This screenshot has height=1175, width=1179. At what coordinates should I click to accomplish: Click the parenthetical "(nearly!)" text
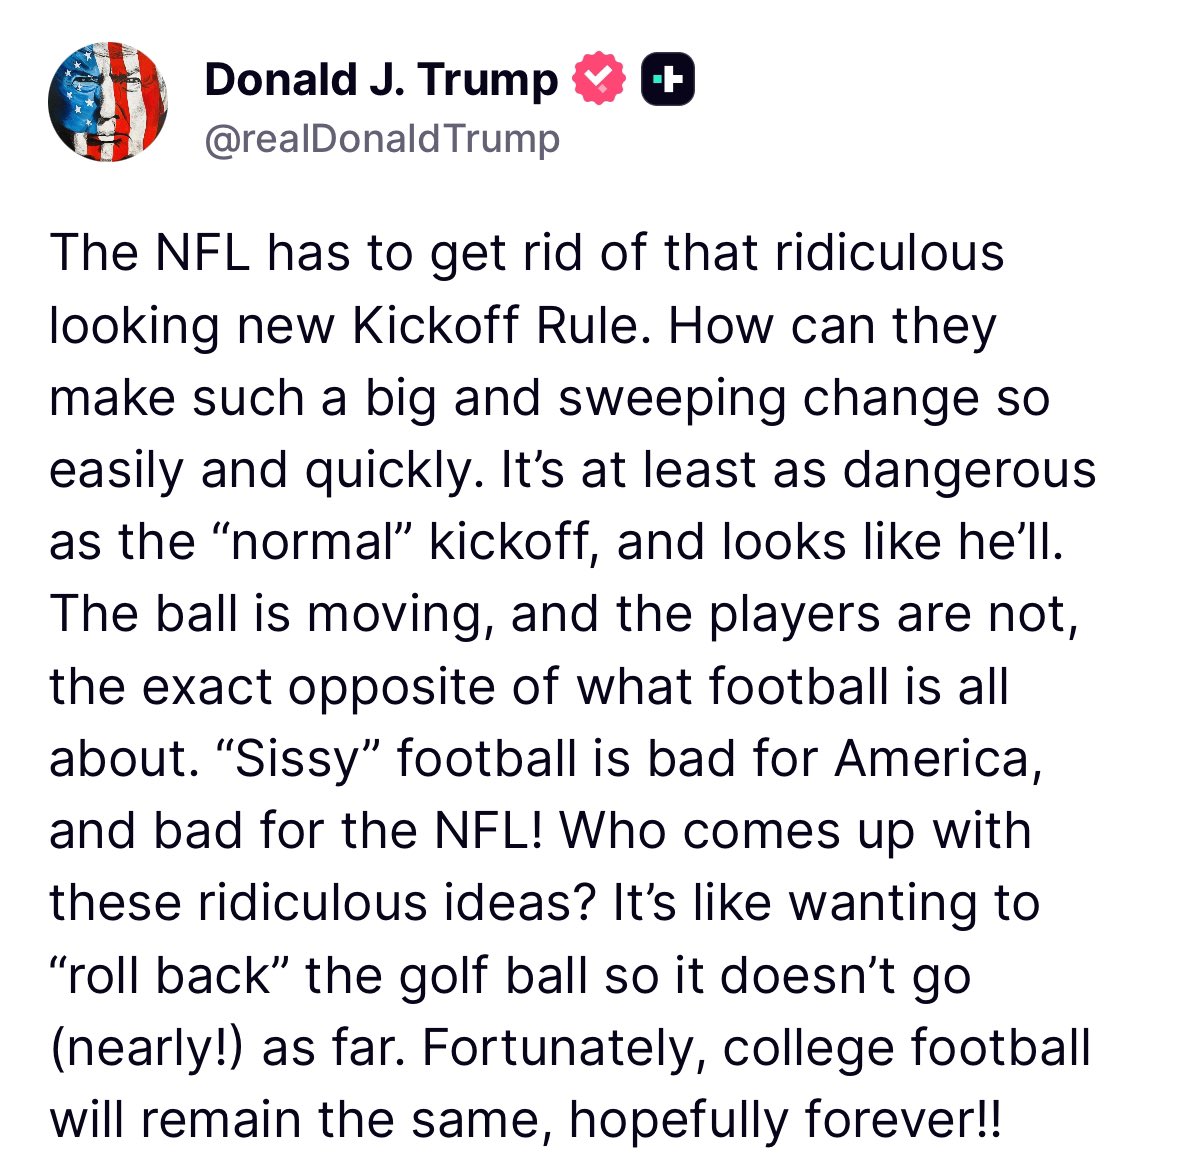[x=147, y=1049]
